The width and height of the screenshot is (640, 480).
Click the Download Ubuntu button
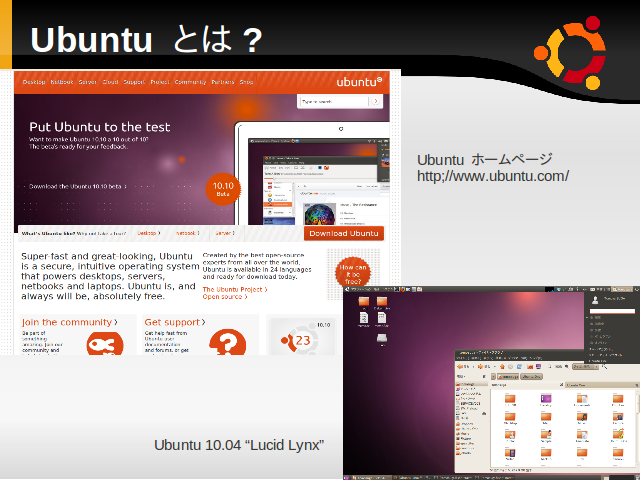[x=344, y=233]
